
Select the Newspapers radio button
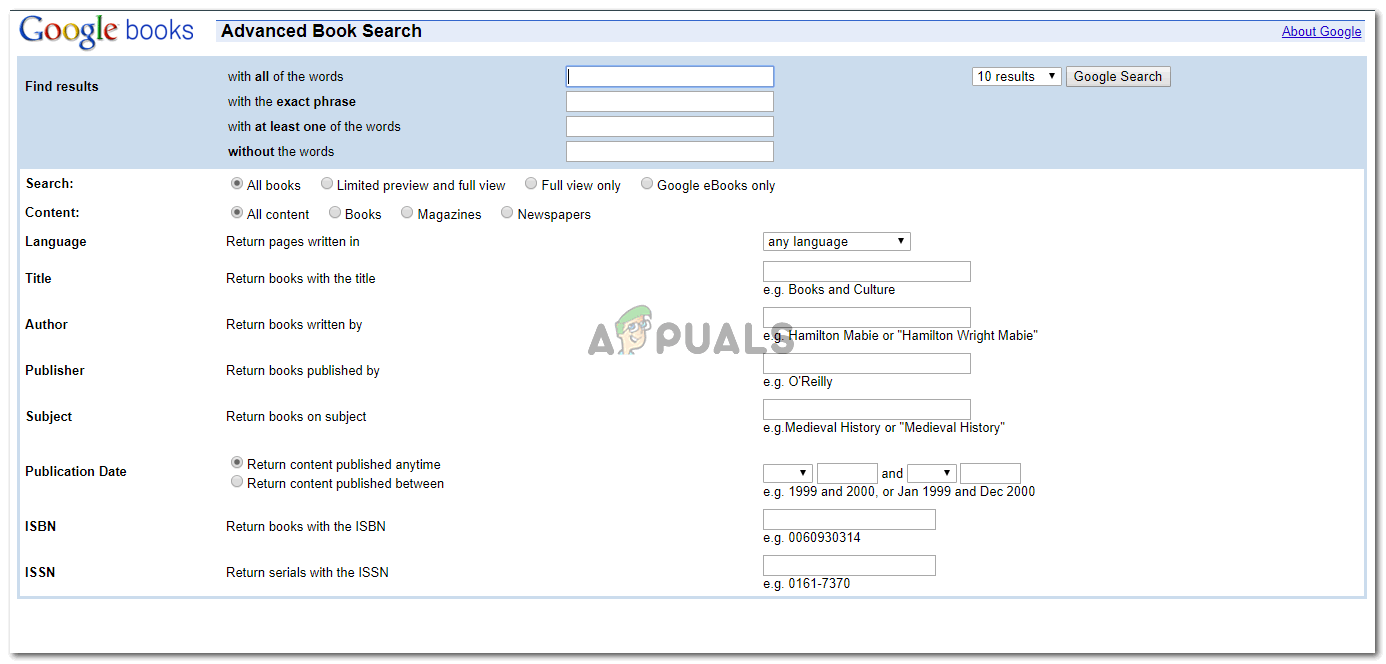[507, 213]
